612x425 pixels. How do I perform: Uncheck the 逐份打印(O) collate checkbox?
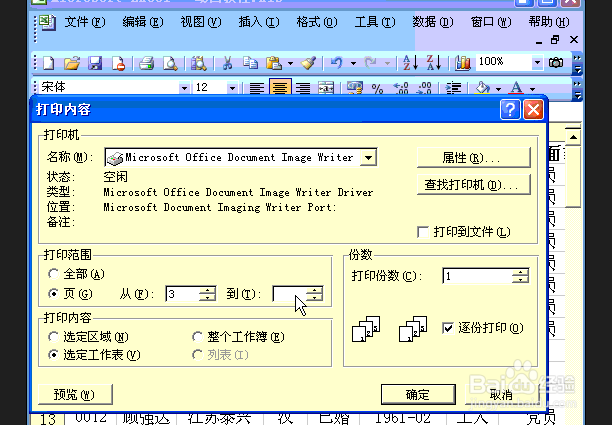pos(448,328)
